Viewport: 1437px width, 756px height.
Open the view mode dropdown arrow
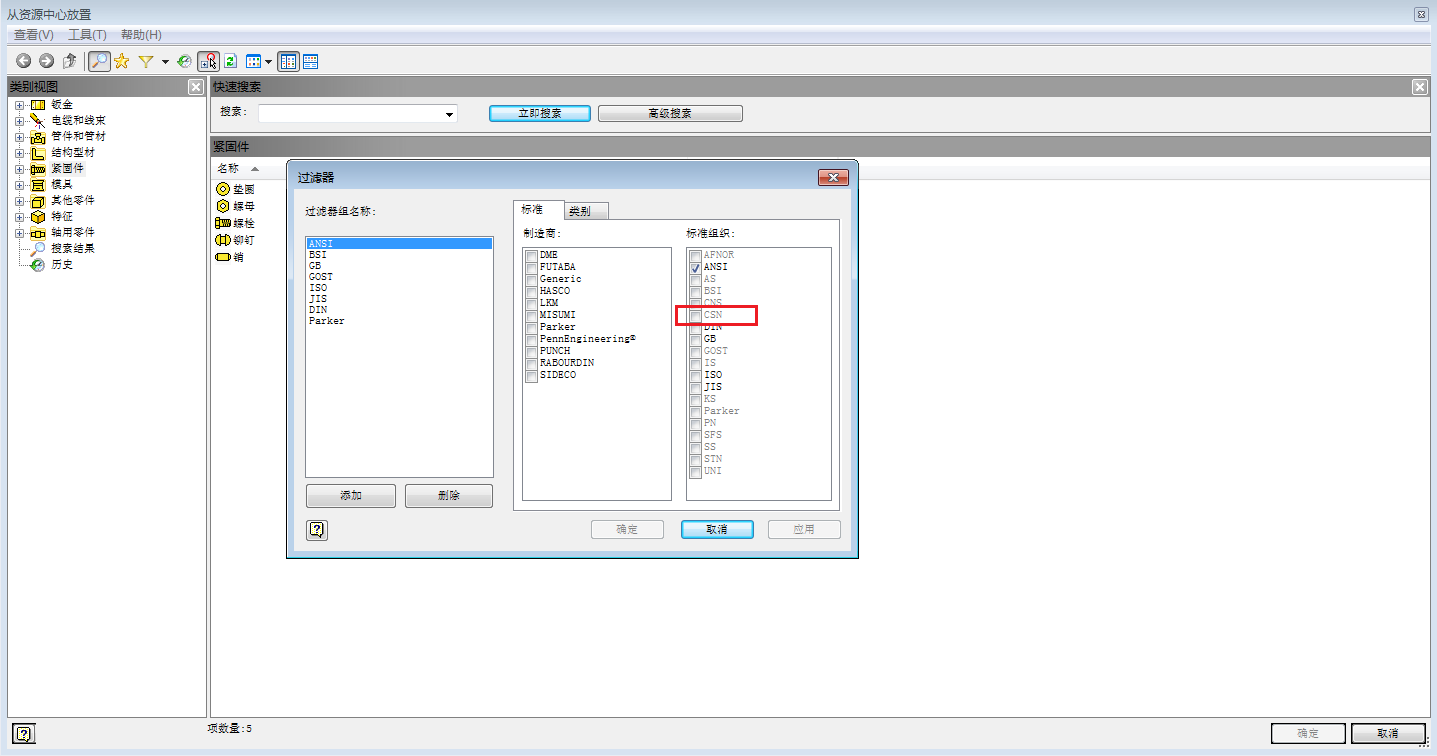pos(268,62)
